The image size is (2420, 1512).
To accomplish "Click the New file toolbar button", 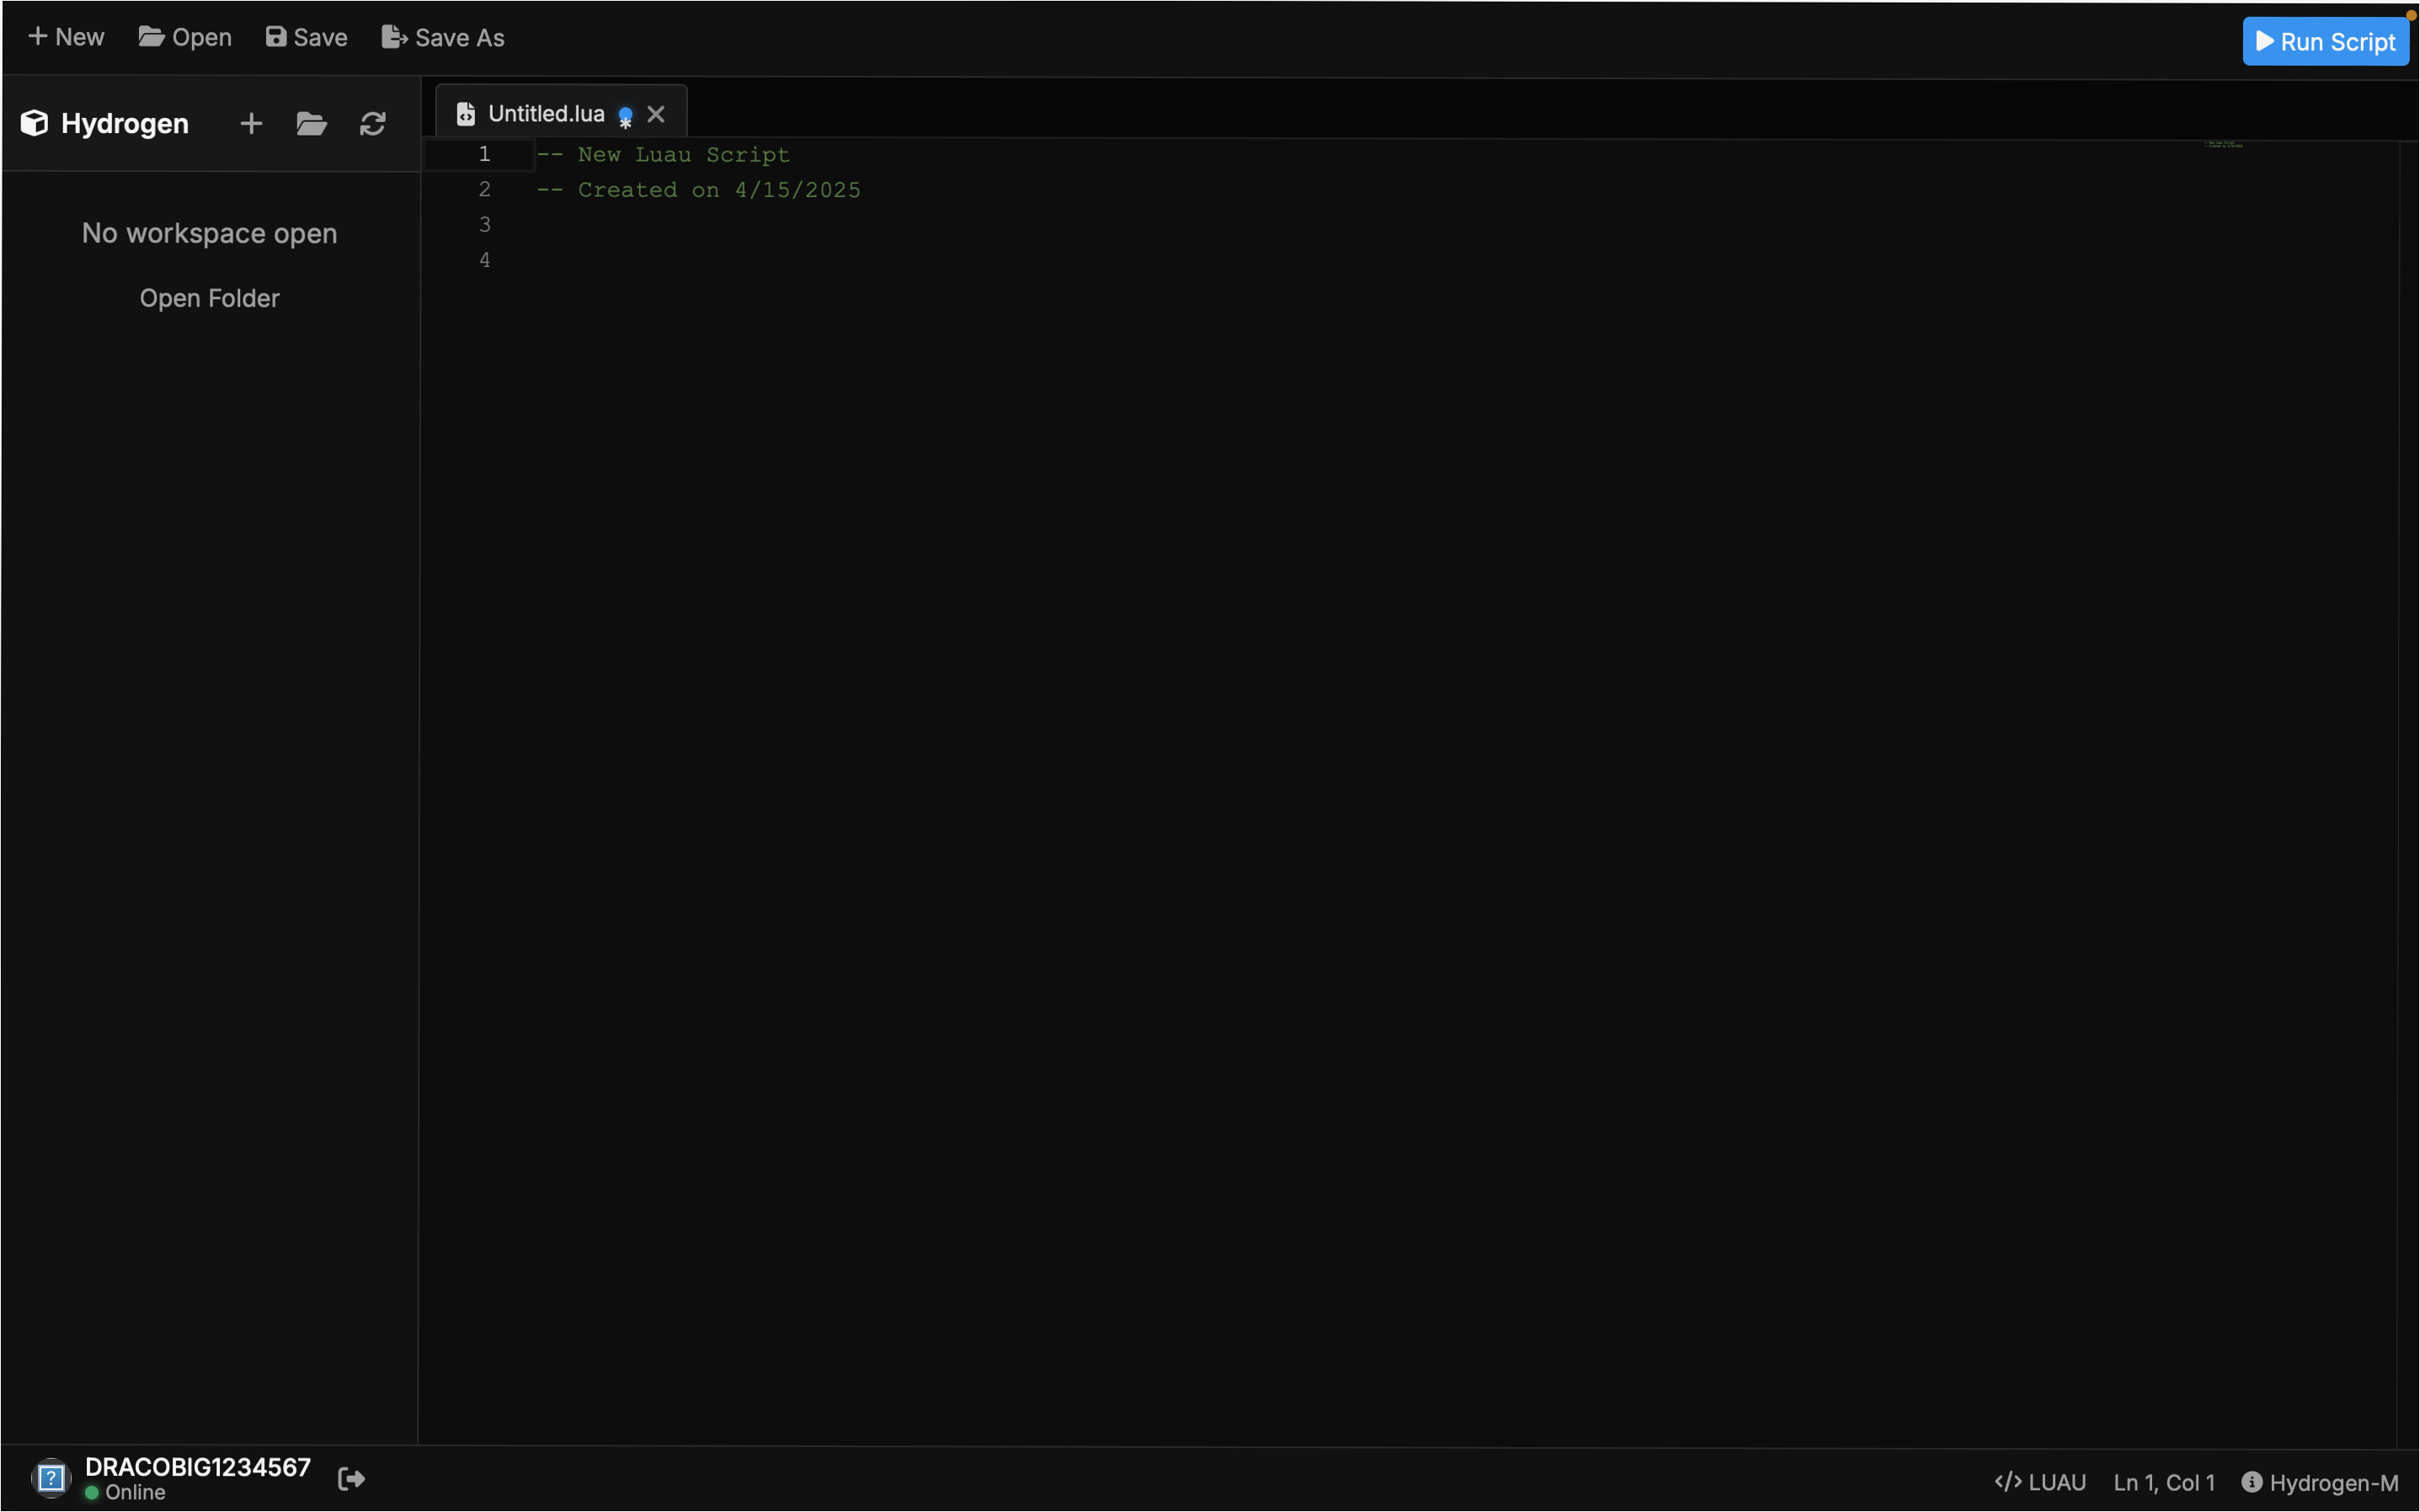I will pos(66,37).
